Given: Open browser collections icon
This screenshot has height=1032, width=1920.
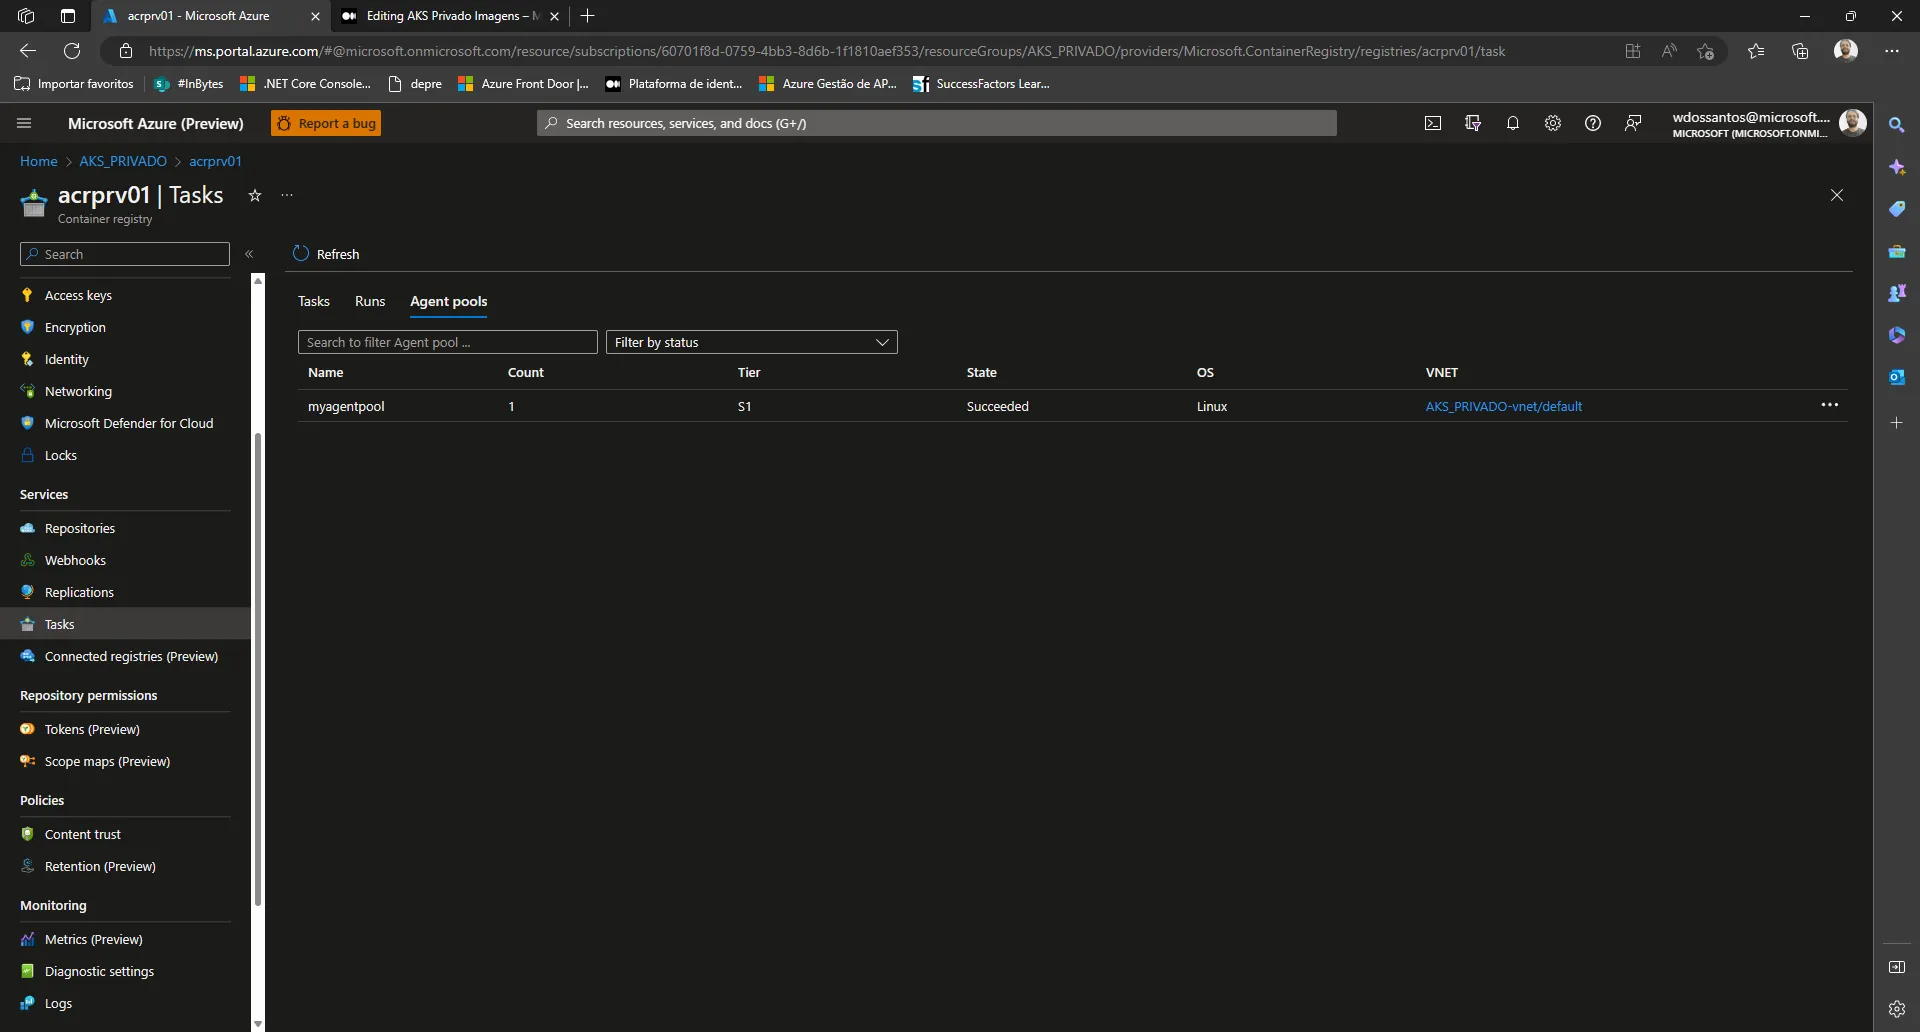Looking at the screenshot, I should (x=1800, y=51).
